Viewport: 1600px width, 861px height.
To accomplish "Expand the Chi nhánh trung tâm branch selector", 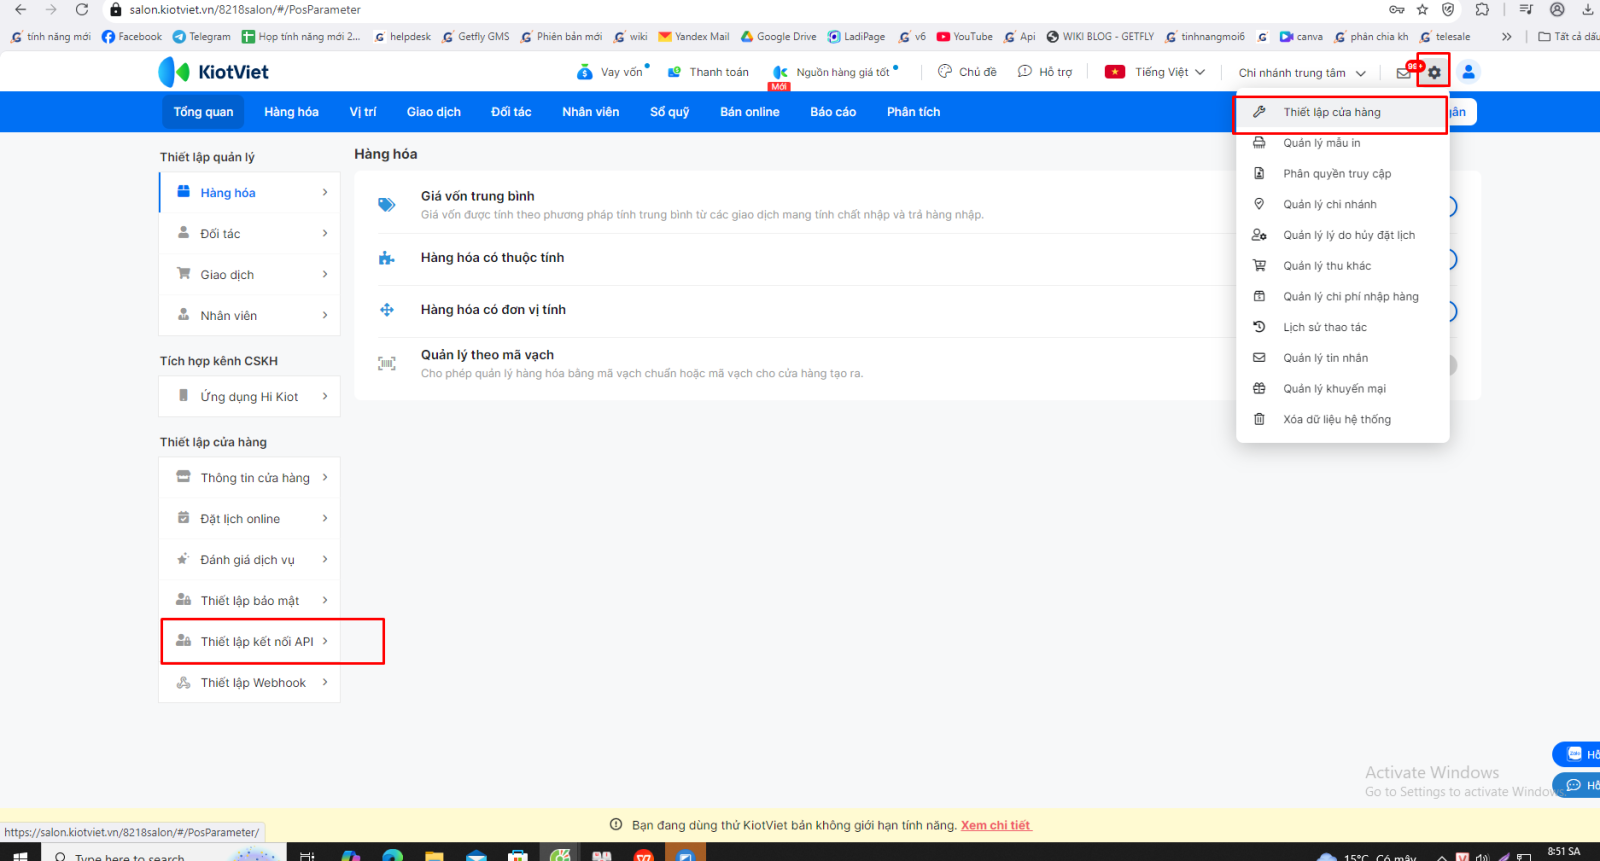I will (x=1301, y=73).
